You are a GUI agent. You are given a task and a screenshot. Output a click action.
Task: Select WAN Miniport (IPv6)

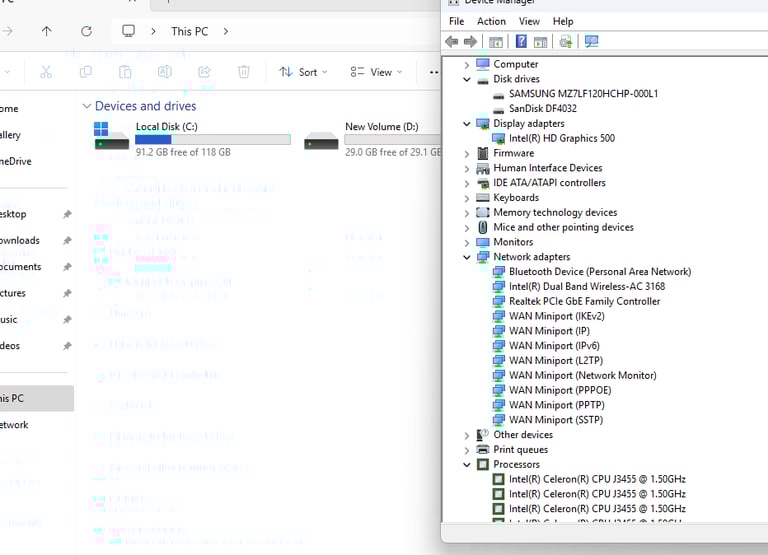point(554,345)
